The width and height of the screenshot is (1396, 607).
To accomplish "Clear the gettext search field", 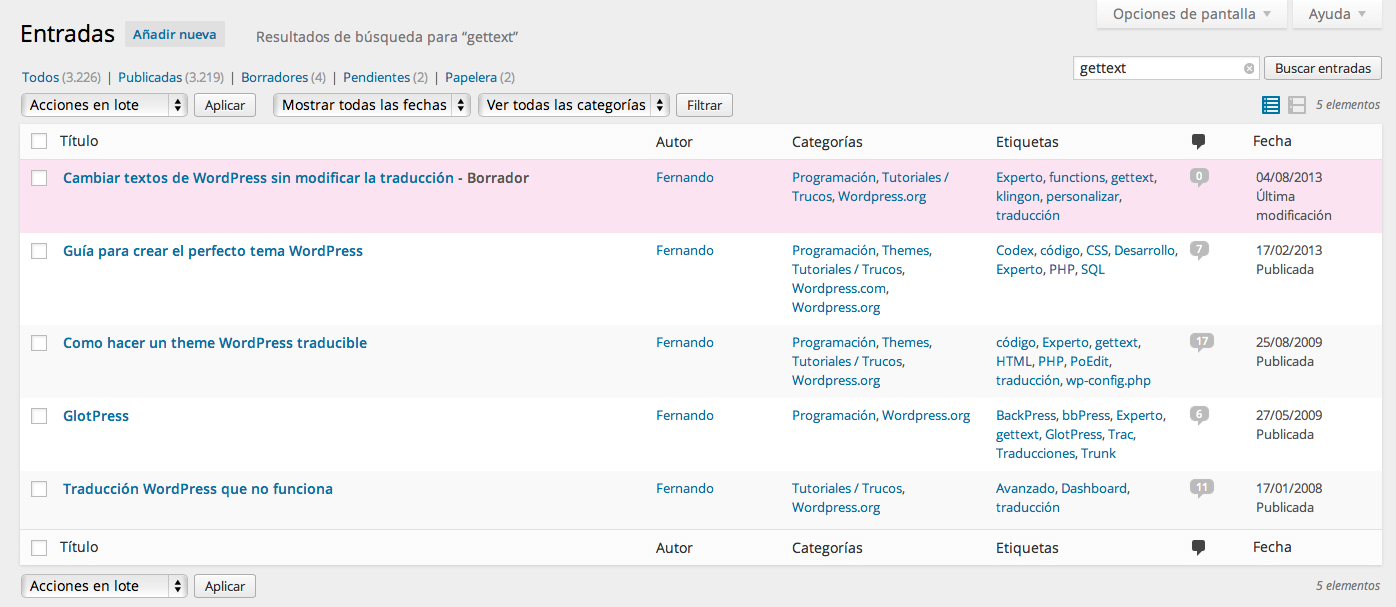I will point(1249,69).
